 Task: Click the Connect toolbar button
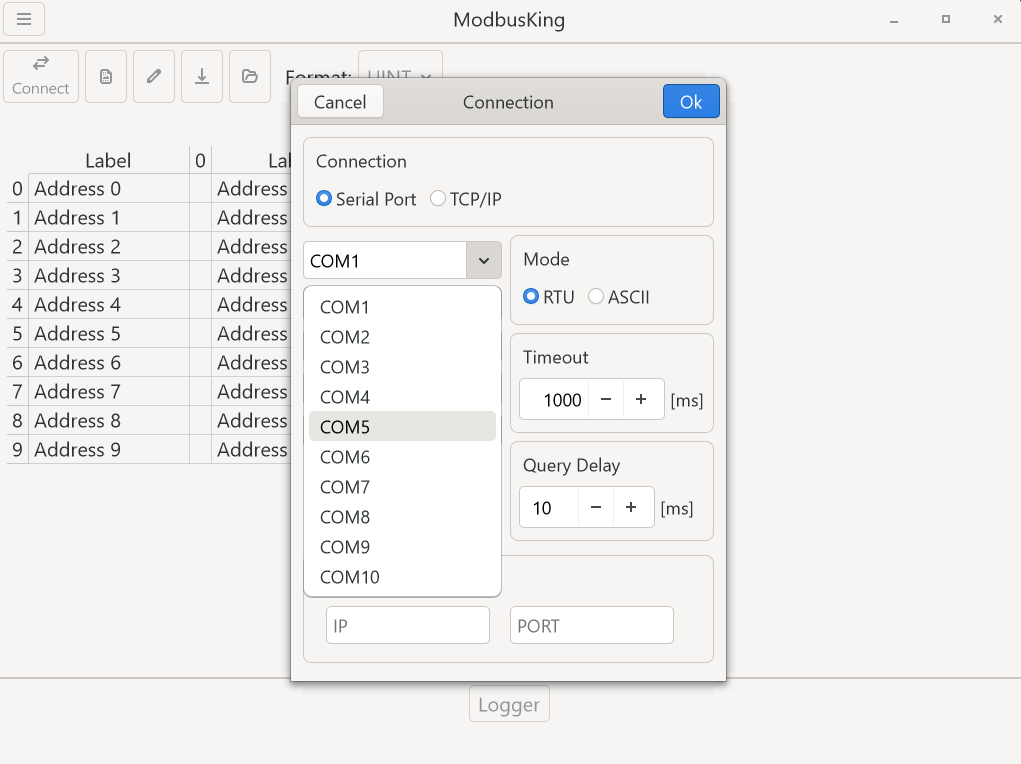pos(41,77)
